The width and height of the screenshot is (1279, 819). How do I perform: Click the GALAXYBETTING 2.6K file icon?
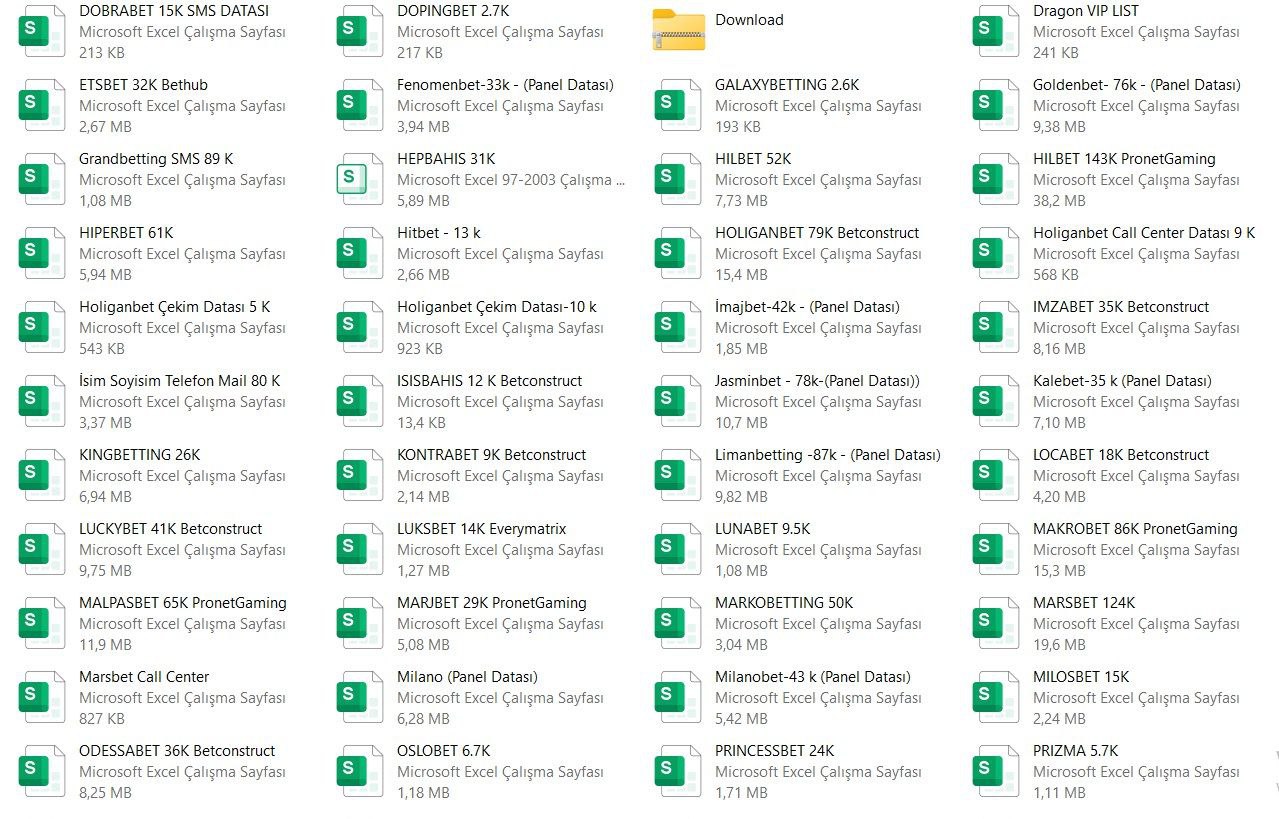(678, 105)
